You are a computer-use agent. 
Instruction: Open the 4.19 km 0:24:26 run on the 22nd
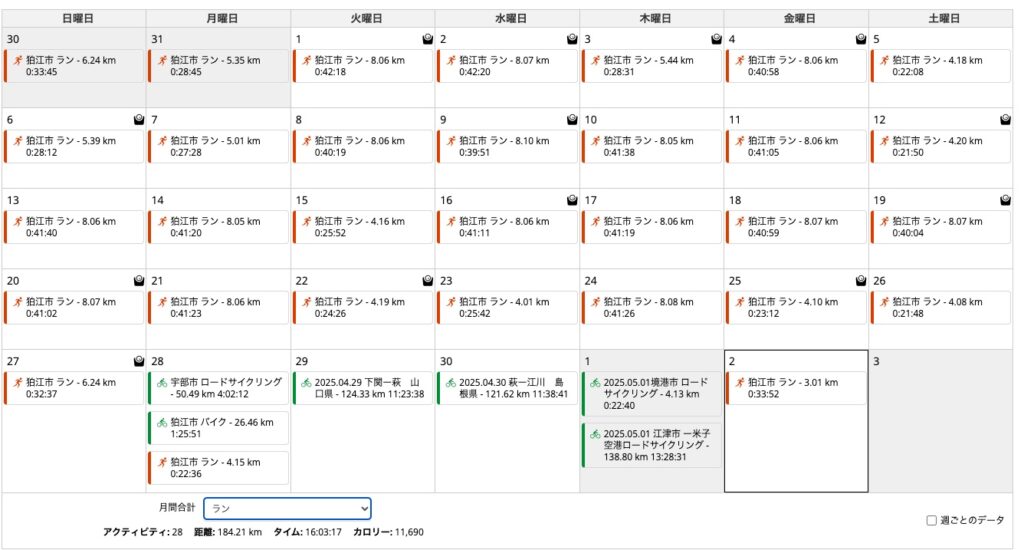363,308
